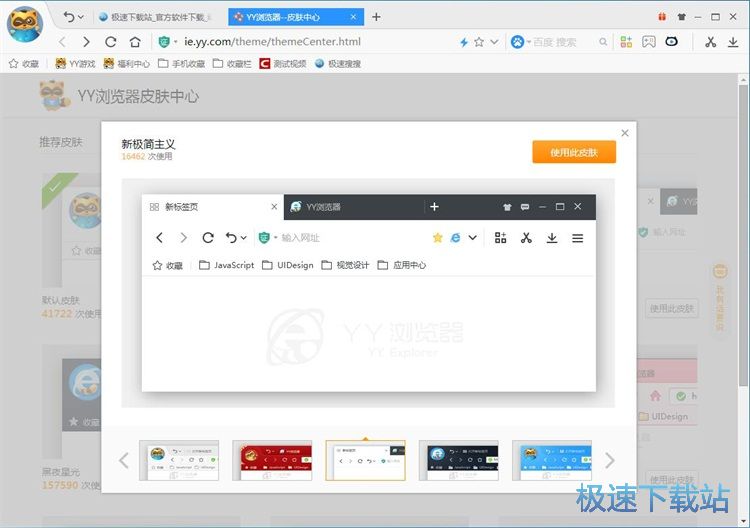This screenshot has width=750, height=528.
Task: Go to the home page
Action: (x=135, y=42)
